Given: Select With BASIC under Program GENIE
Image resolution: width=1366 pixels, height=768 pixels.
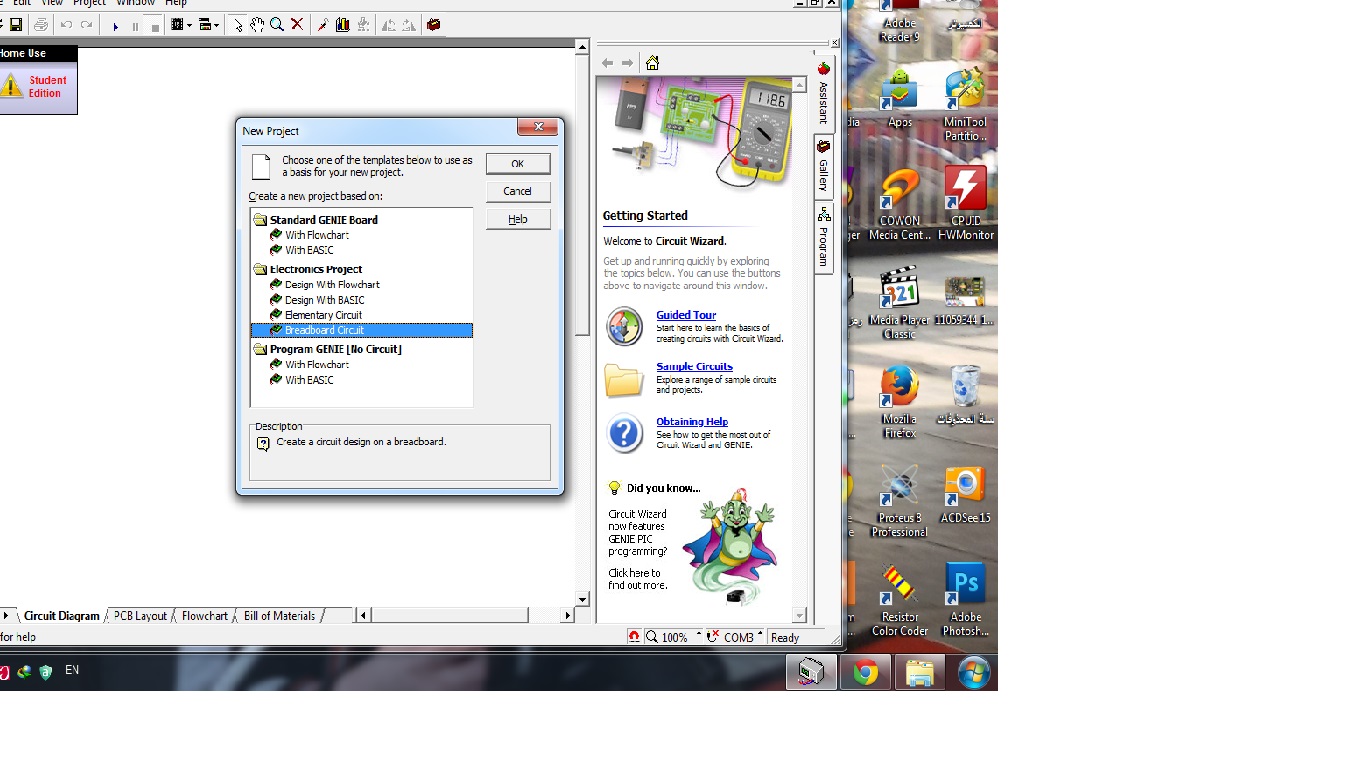Looking at the screenshot, I should tap(303, 380).
